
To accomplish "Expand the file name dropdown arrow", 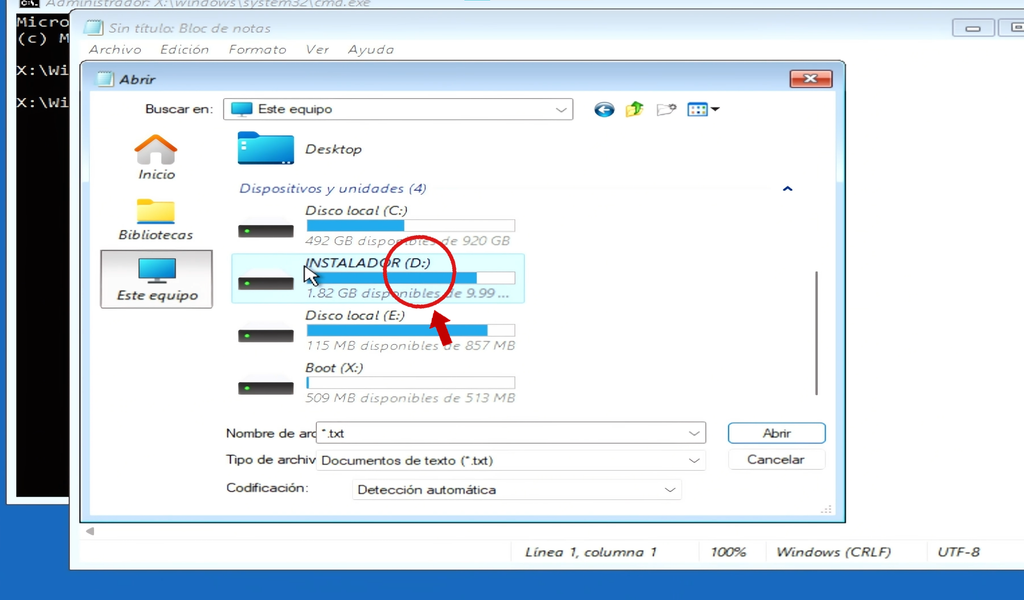I will click(x=694, y=434).
